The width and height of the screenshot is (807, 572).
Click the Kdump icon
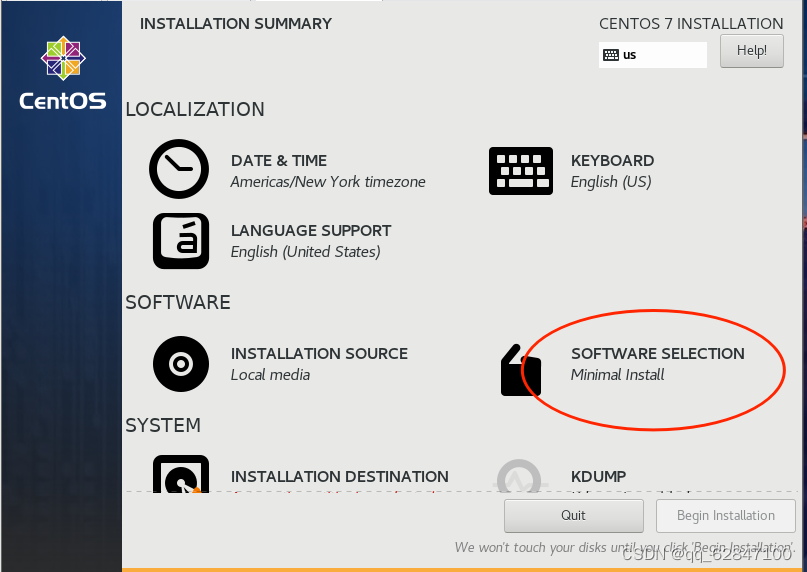tap(520, 476)
